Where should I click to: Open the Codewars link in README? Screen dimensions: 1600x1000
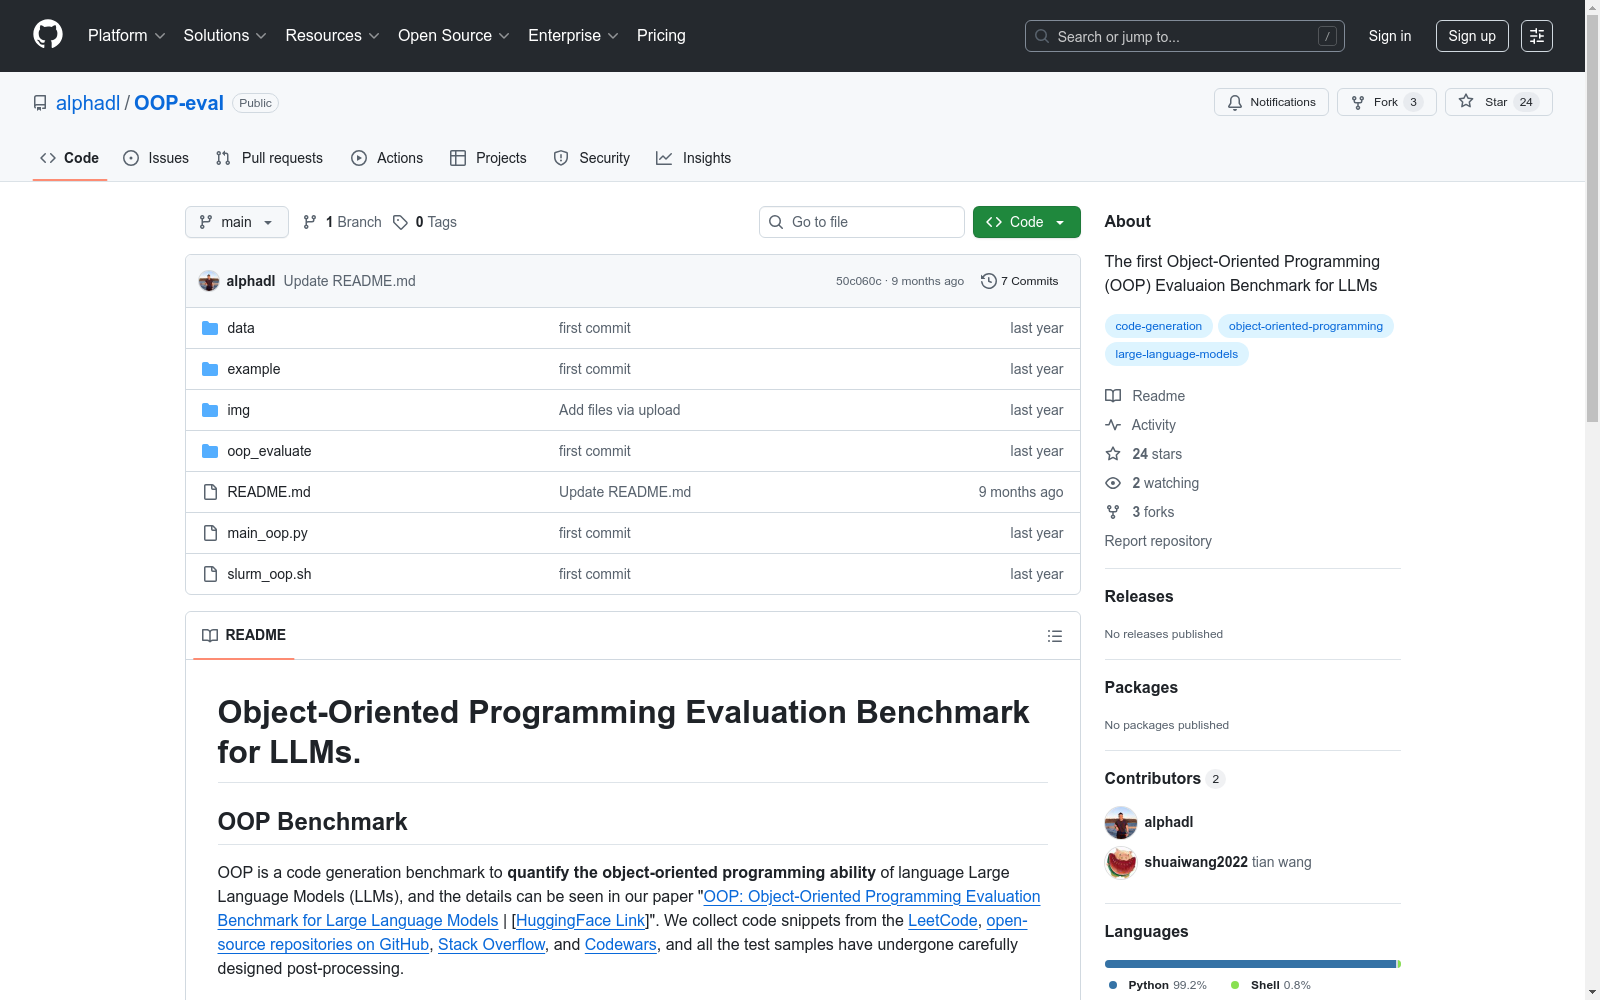pyautogui.click(x=621, y=945)
